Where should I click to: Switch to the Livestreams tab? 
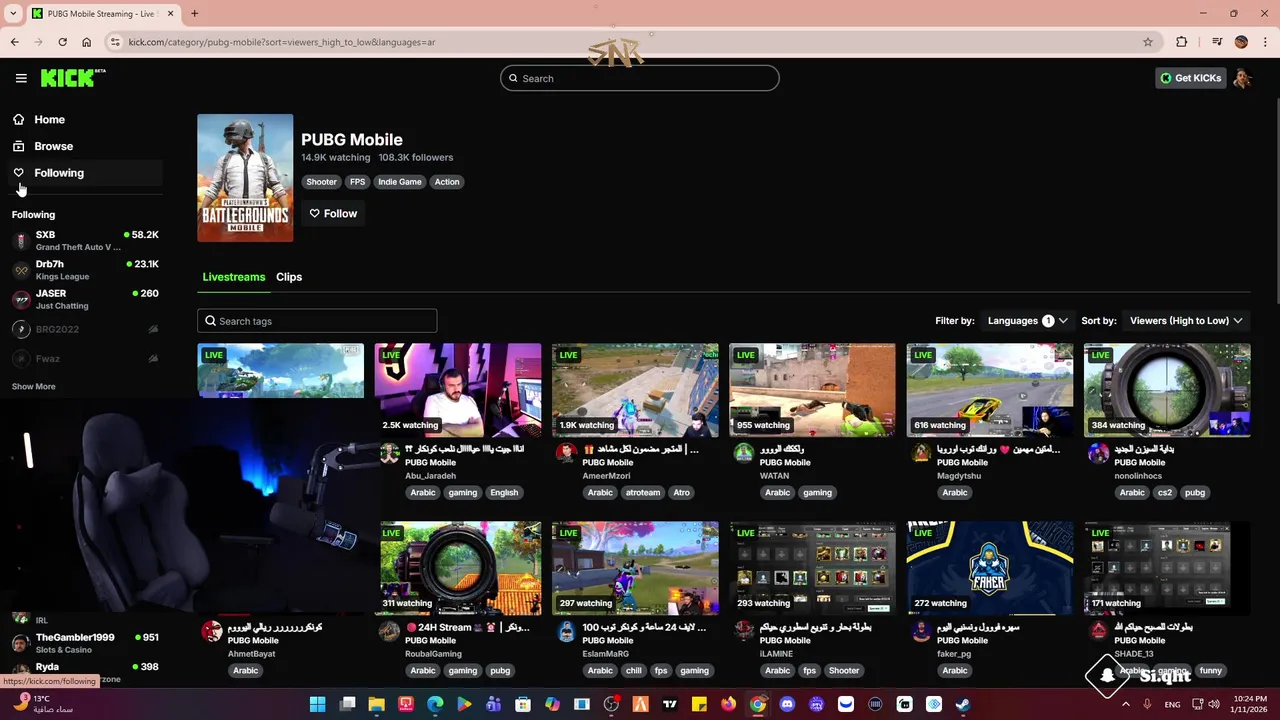[x=234, y=277]
